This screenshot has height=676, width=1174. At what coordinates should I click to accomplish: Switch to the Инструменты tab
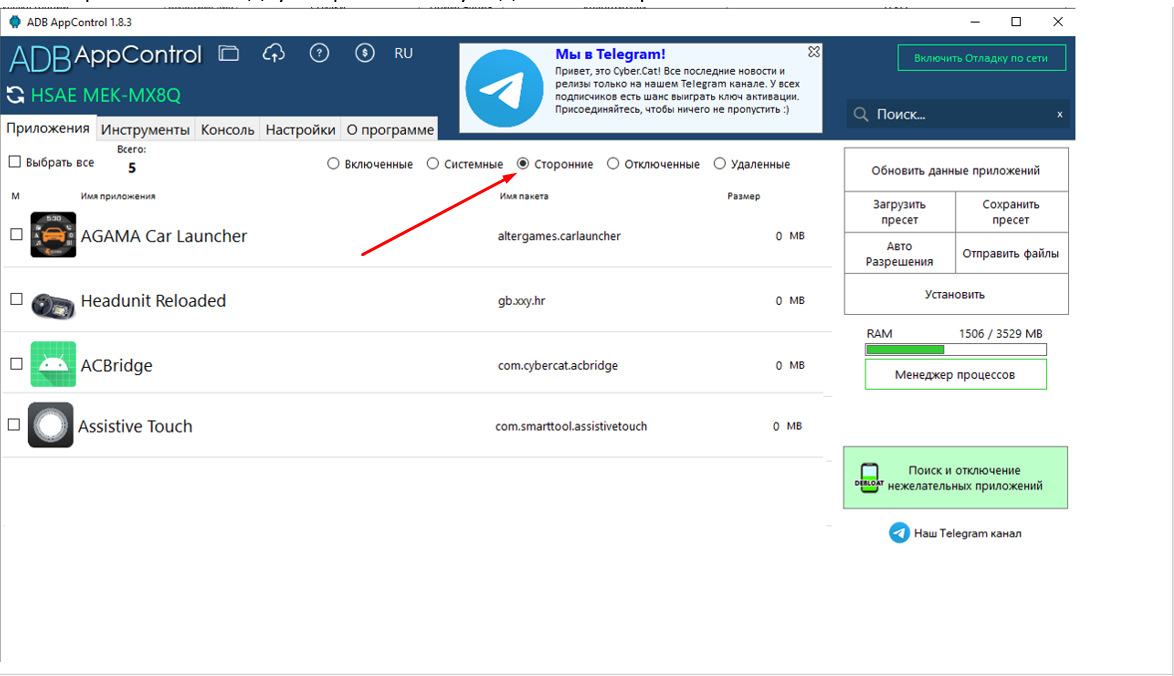(145, 130)
